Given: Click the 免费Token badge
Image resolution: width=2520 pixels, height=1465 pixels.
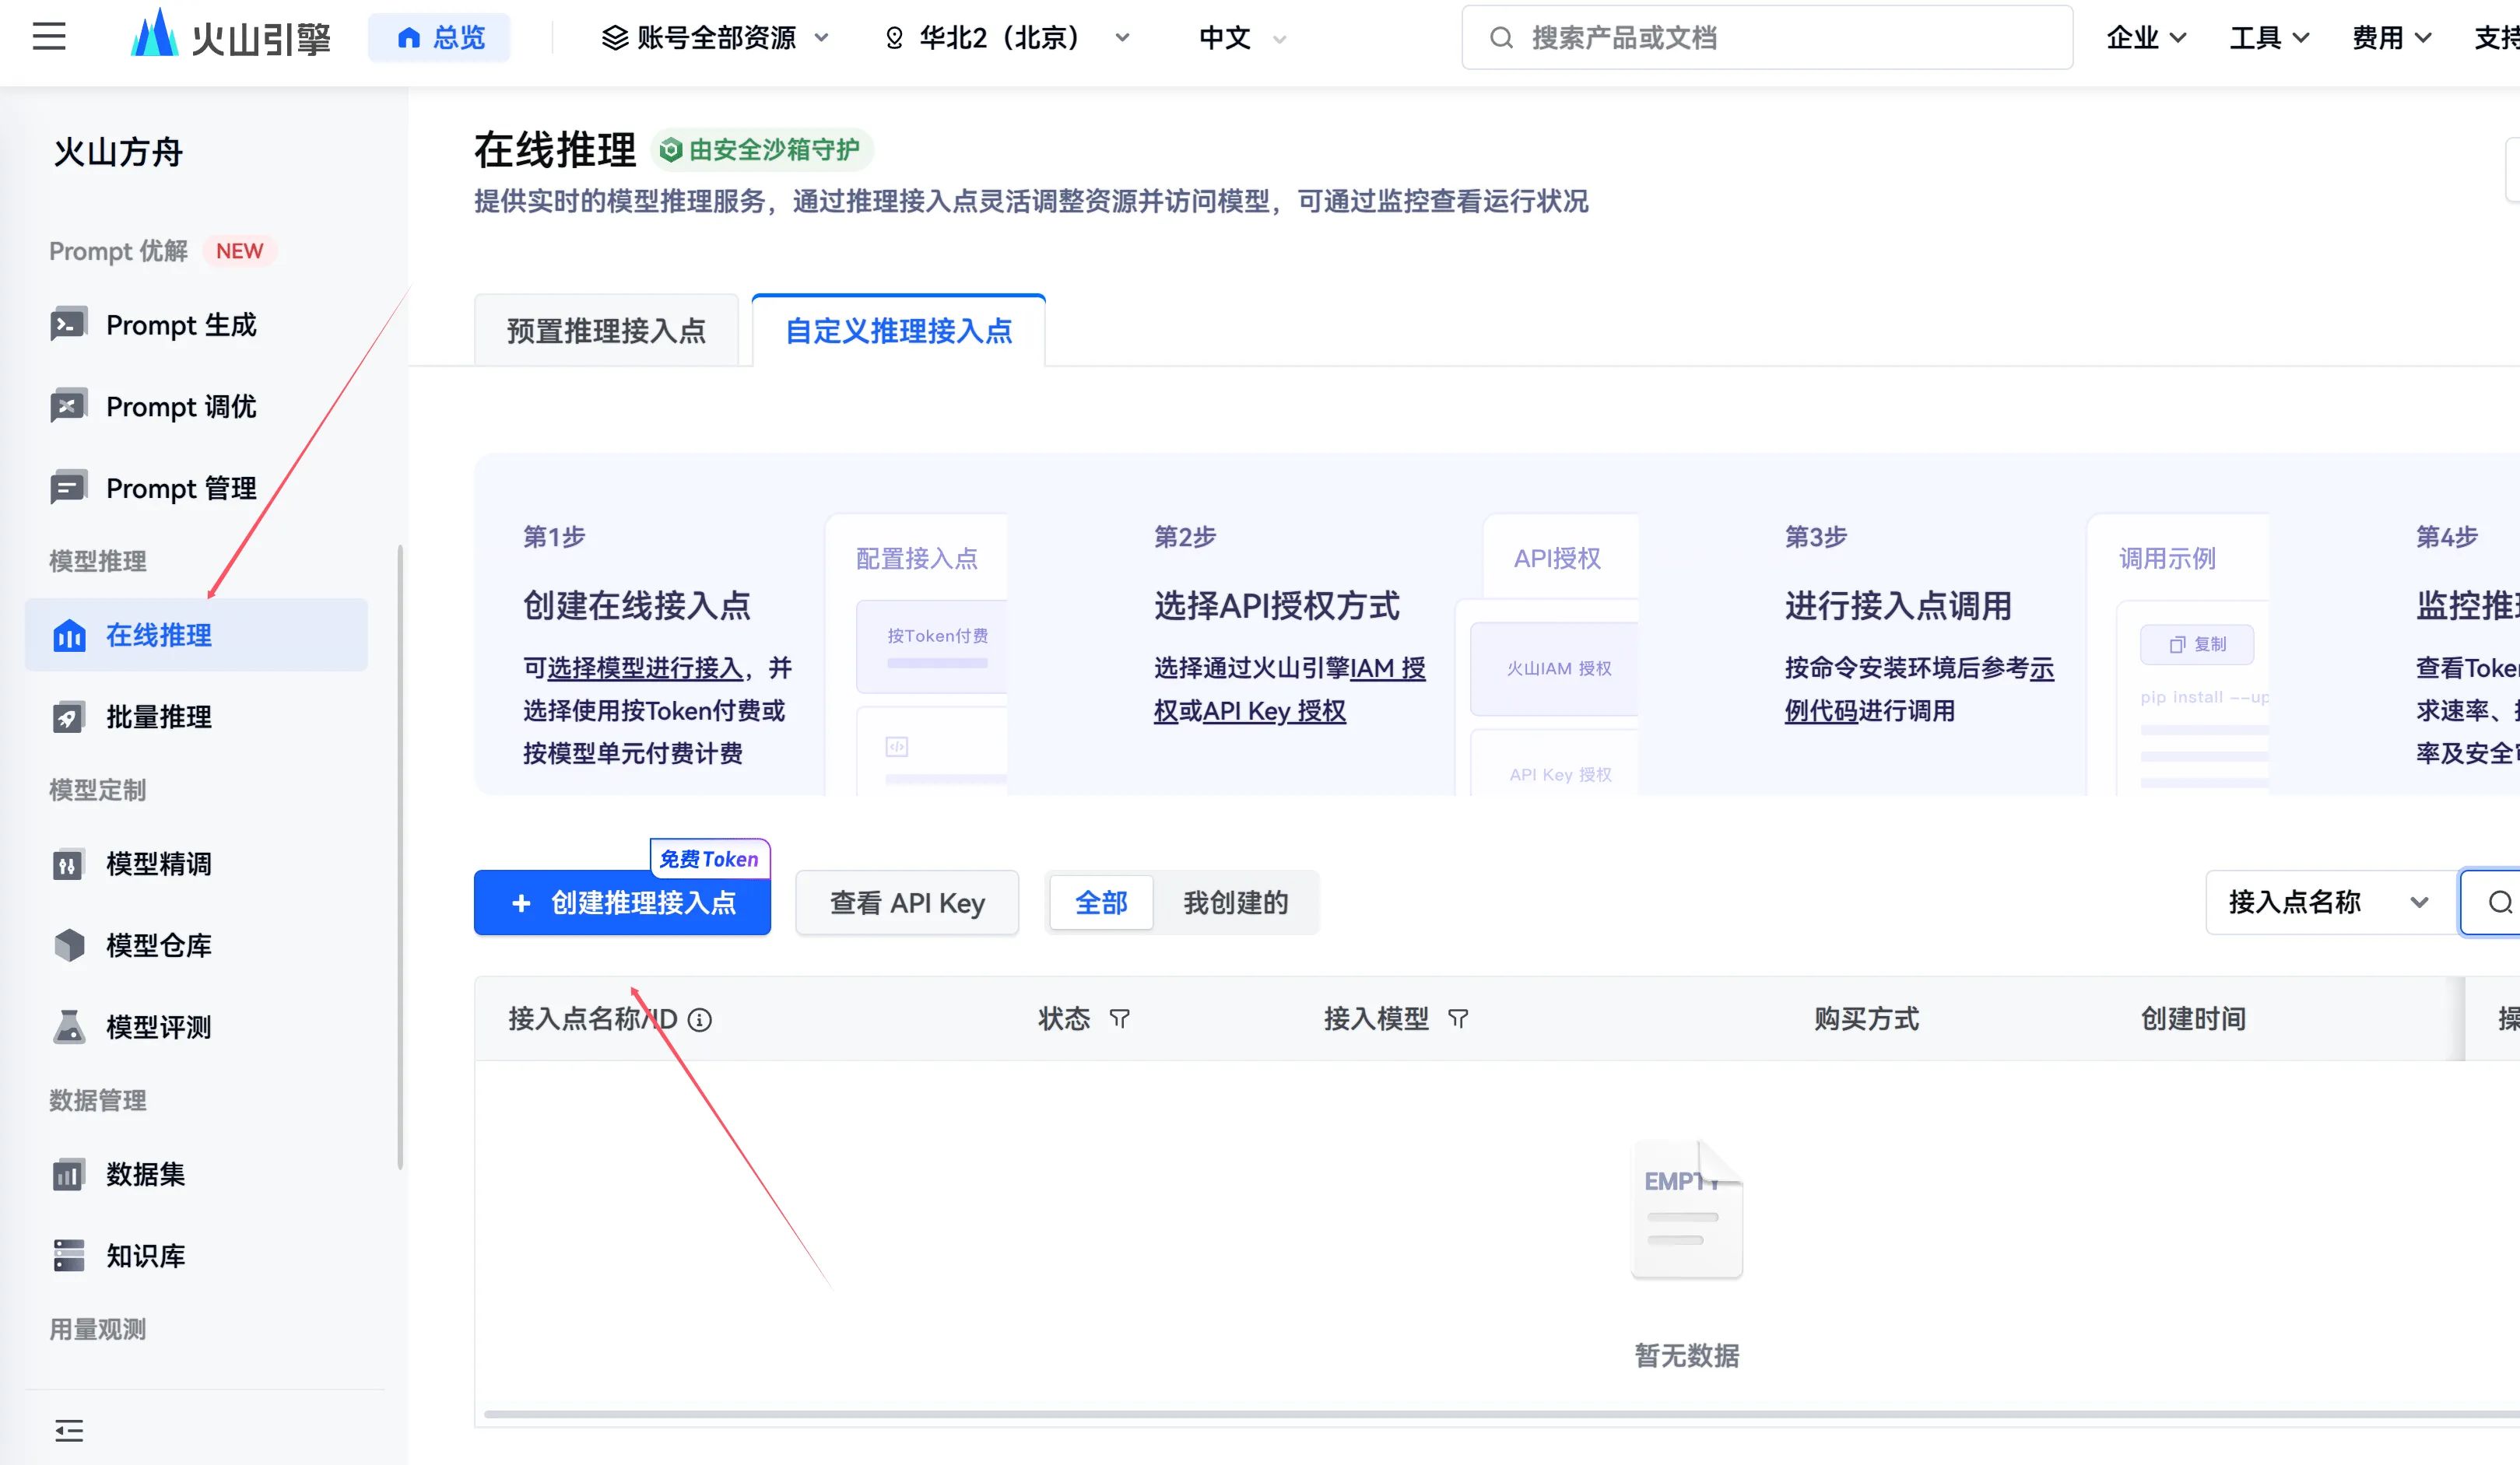Looking at the screenshot, I should [x=709, y=859].
